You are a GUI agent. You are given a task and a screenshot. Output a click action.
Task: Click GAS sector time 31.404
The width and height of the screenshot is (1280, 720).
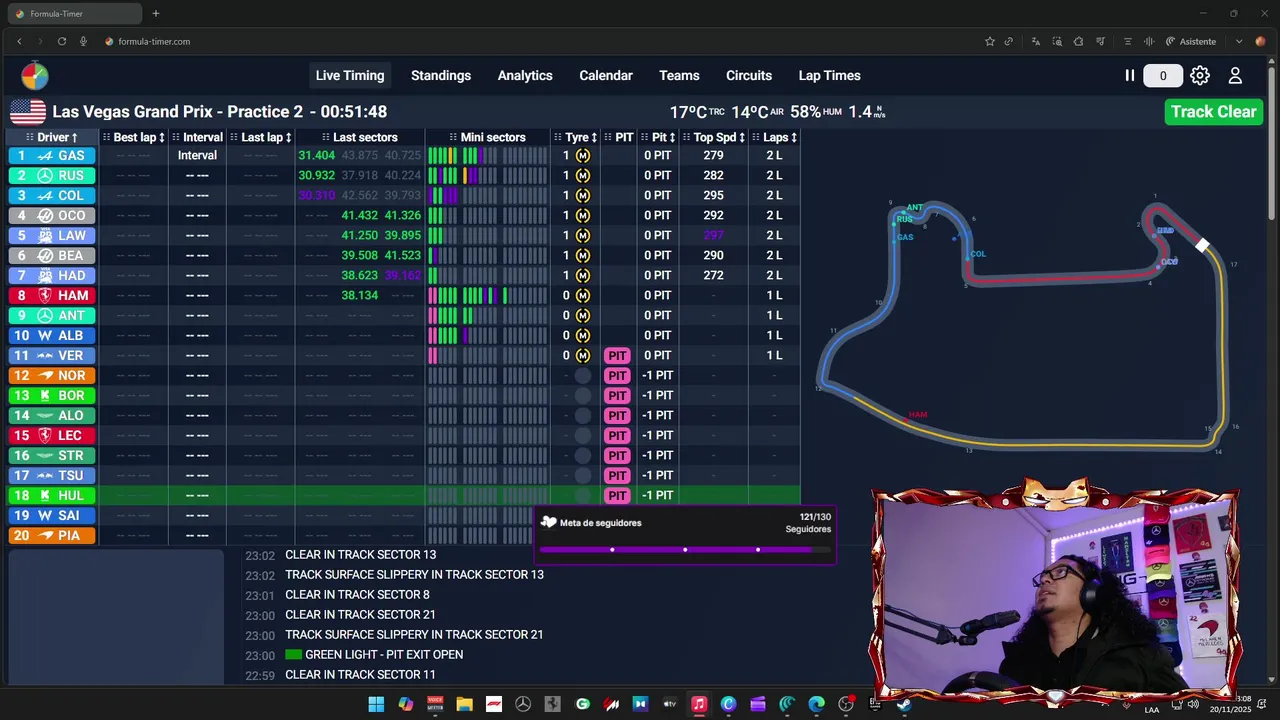tap(316, 155)
